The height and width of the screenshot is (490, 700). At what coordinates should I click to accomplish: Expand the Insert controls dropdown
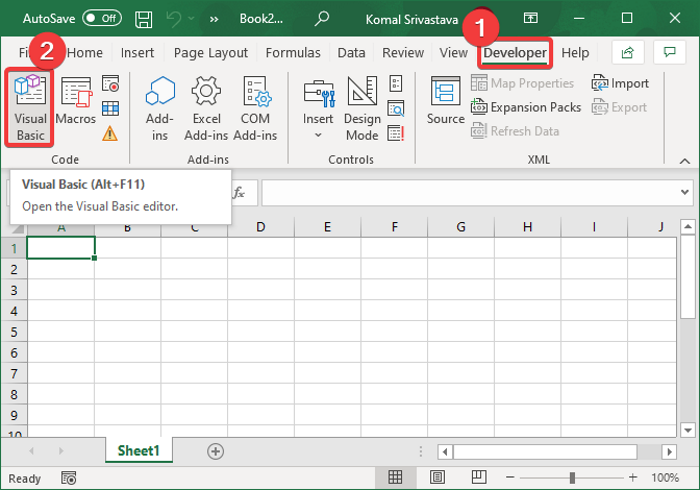(318, 108)
